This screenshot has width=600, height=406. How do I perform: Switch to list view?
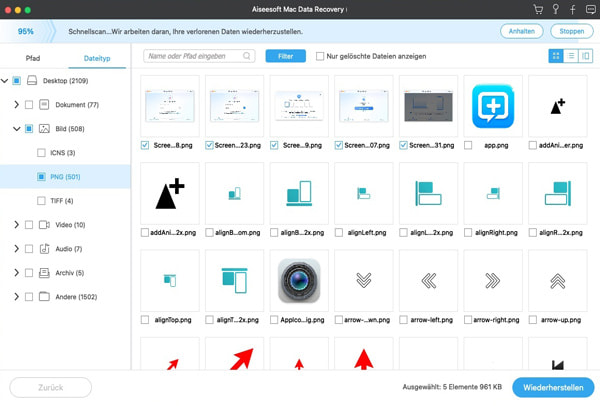(x=571, y=56)
